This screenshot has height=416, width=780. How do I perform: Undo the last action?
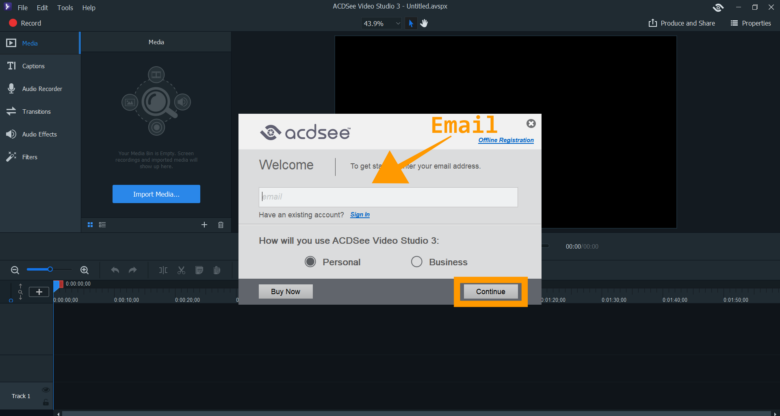coord(115,270)
